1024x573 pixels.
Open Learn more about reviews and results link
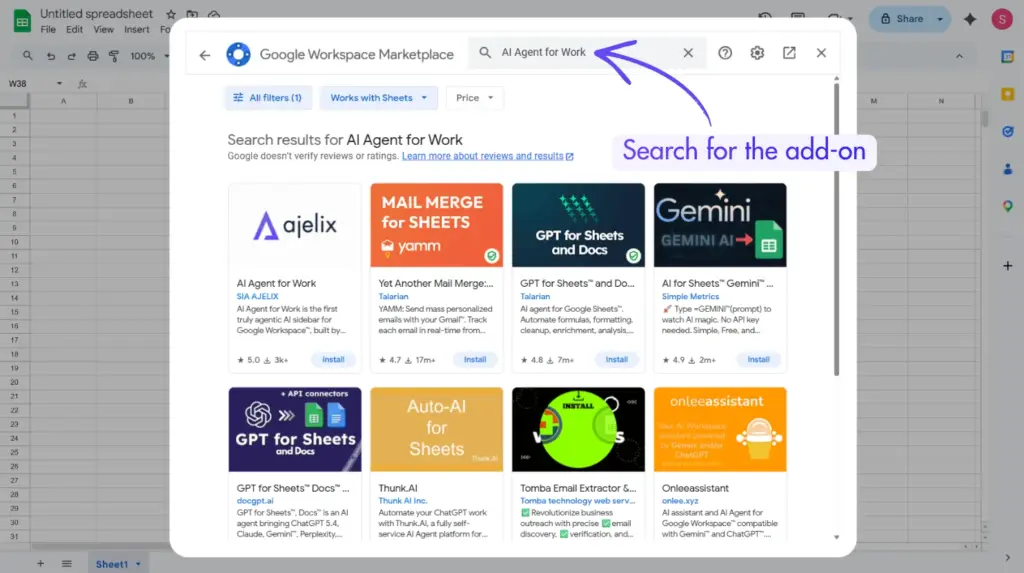click(487, 156)
